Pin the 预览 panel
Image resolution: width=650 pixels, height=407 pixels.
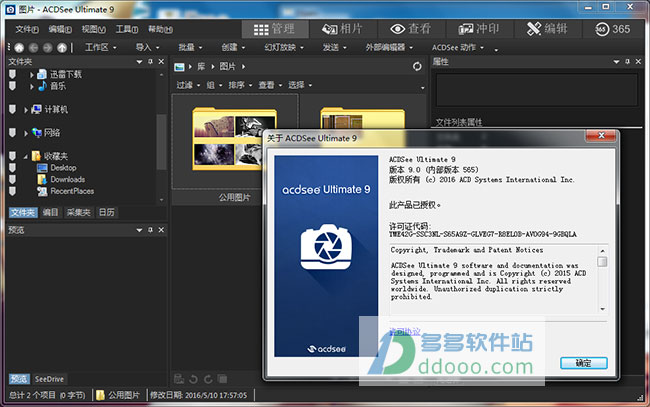click(x=150, y=230)
